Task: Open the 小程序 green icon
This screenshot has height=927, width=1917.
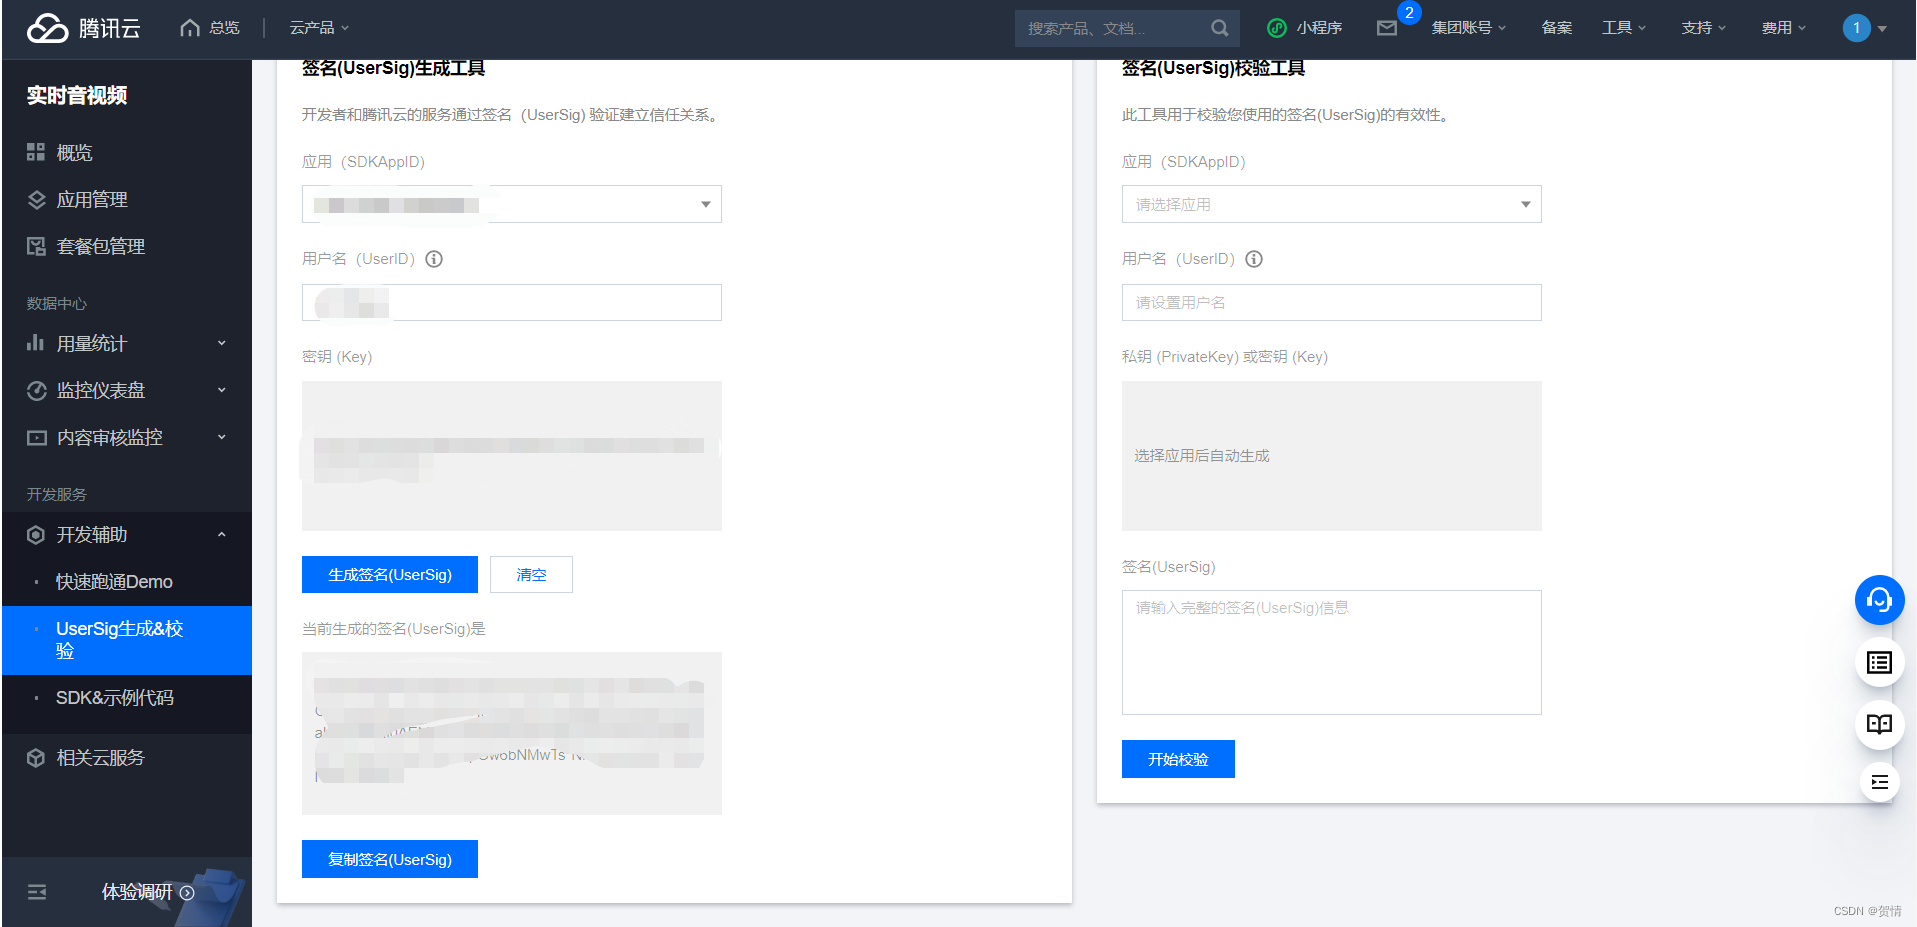Action: click(x=1276, y=28)
